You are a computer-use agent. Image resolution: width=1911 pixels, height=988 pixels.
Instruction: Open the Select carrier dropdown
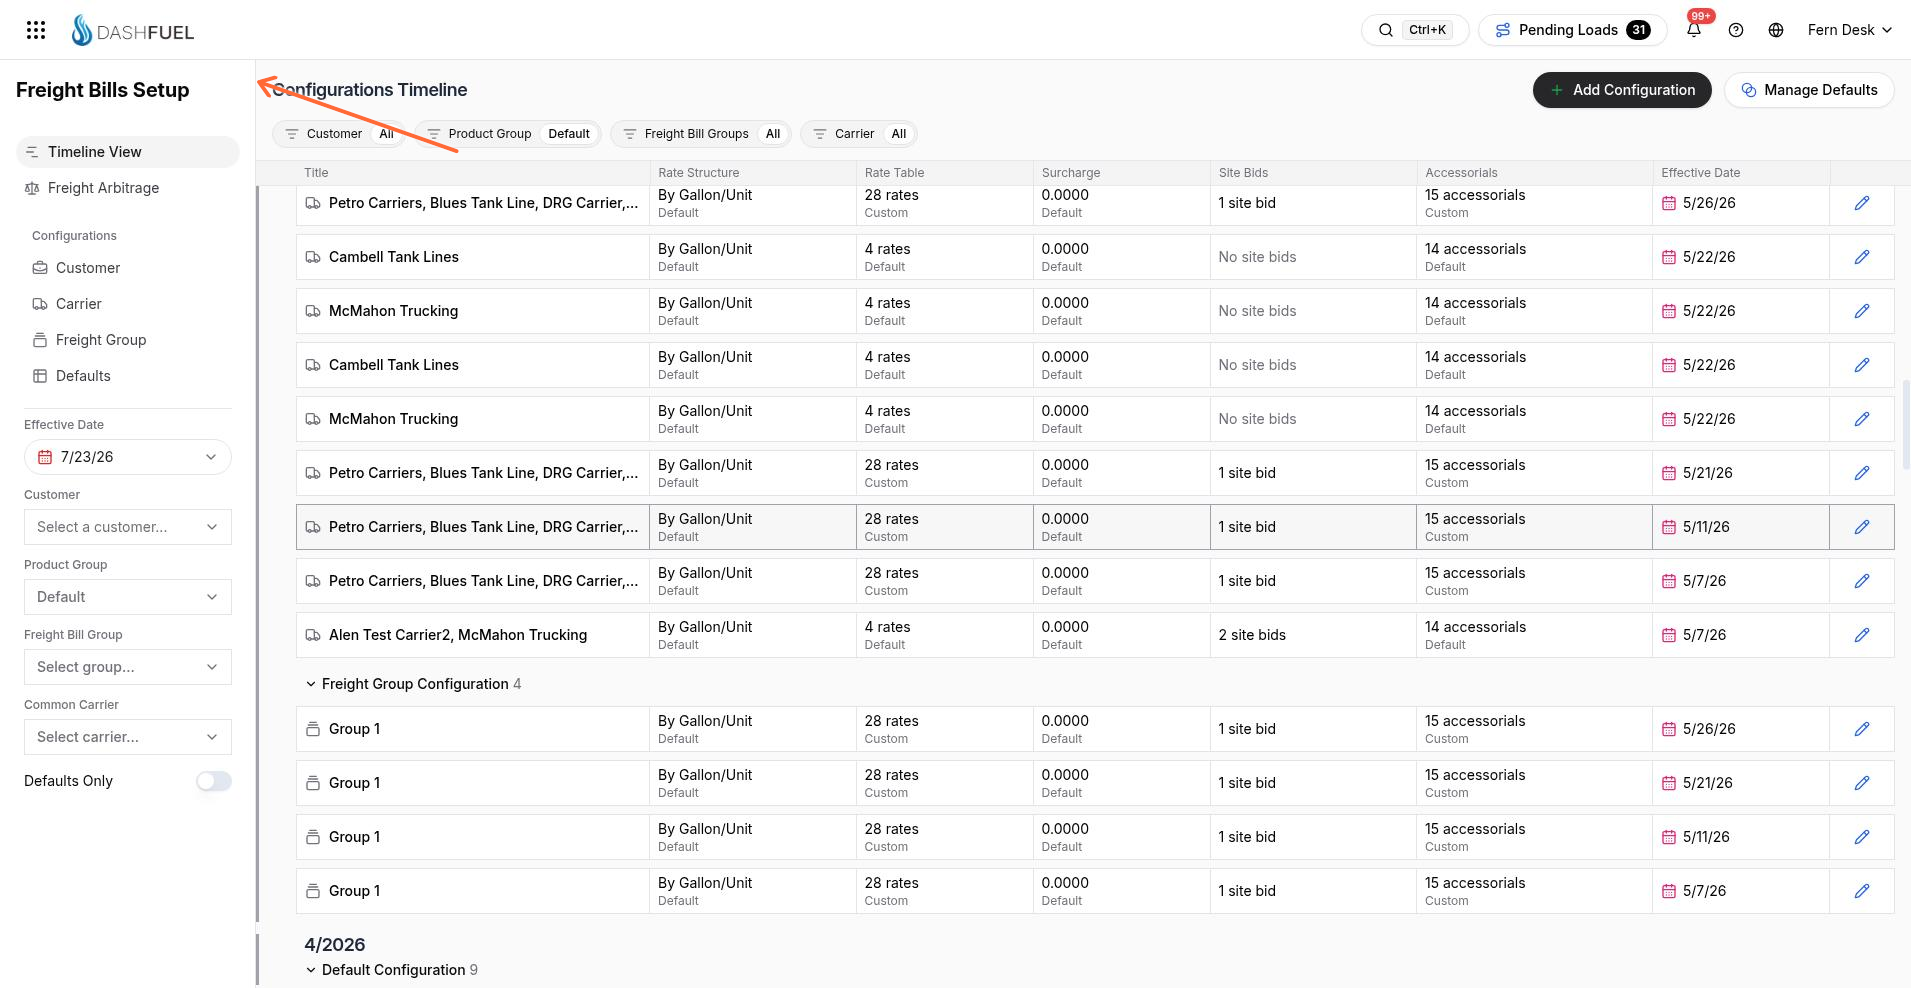tap(128, 737)
